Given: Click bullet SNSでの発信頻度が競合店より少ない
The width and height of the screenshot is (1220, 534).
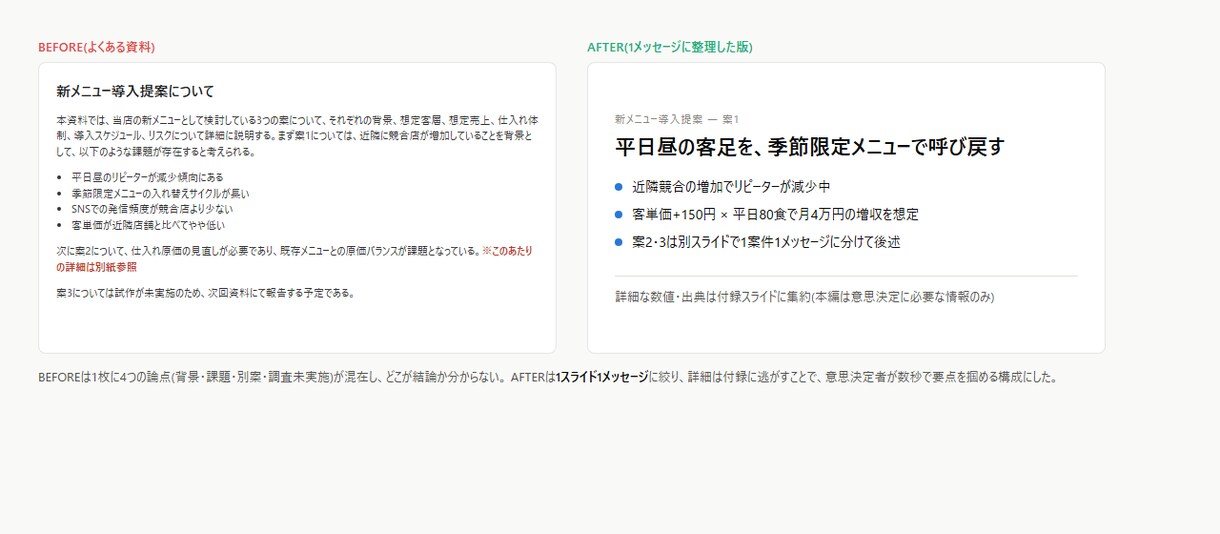Looking at the screenshot, I should pyautogui.click(x=152, y=209).
